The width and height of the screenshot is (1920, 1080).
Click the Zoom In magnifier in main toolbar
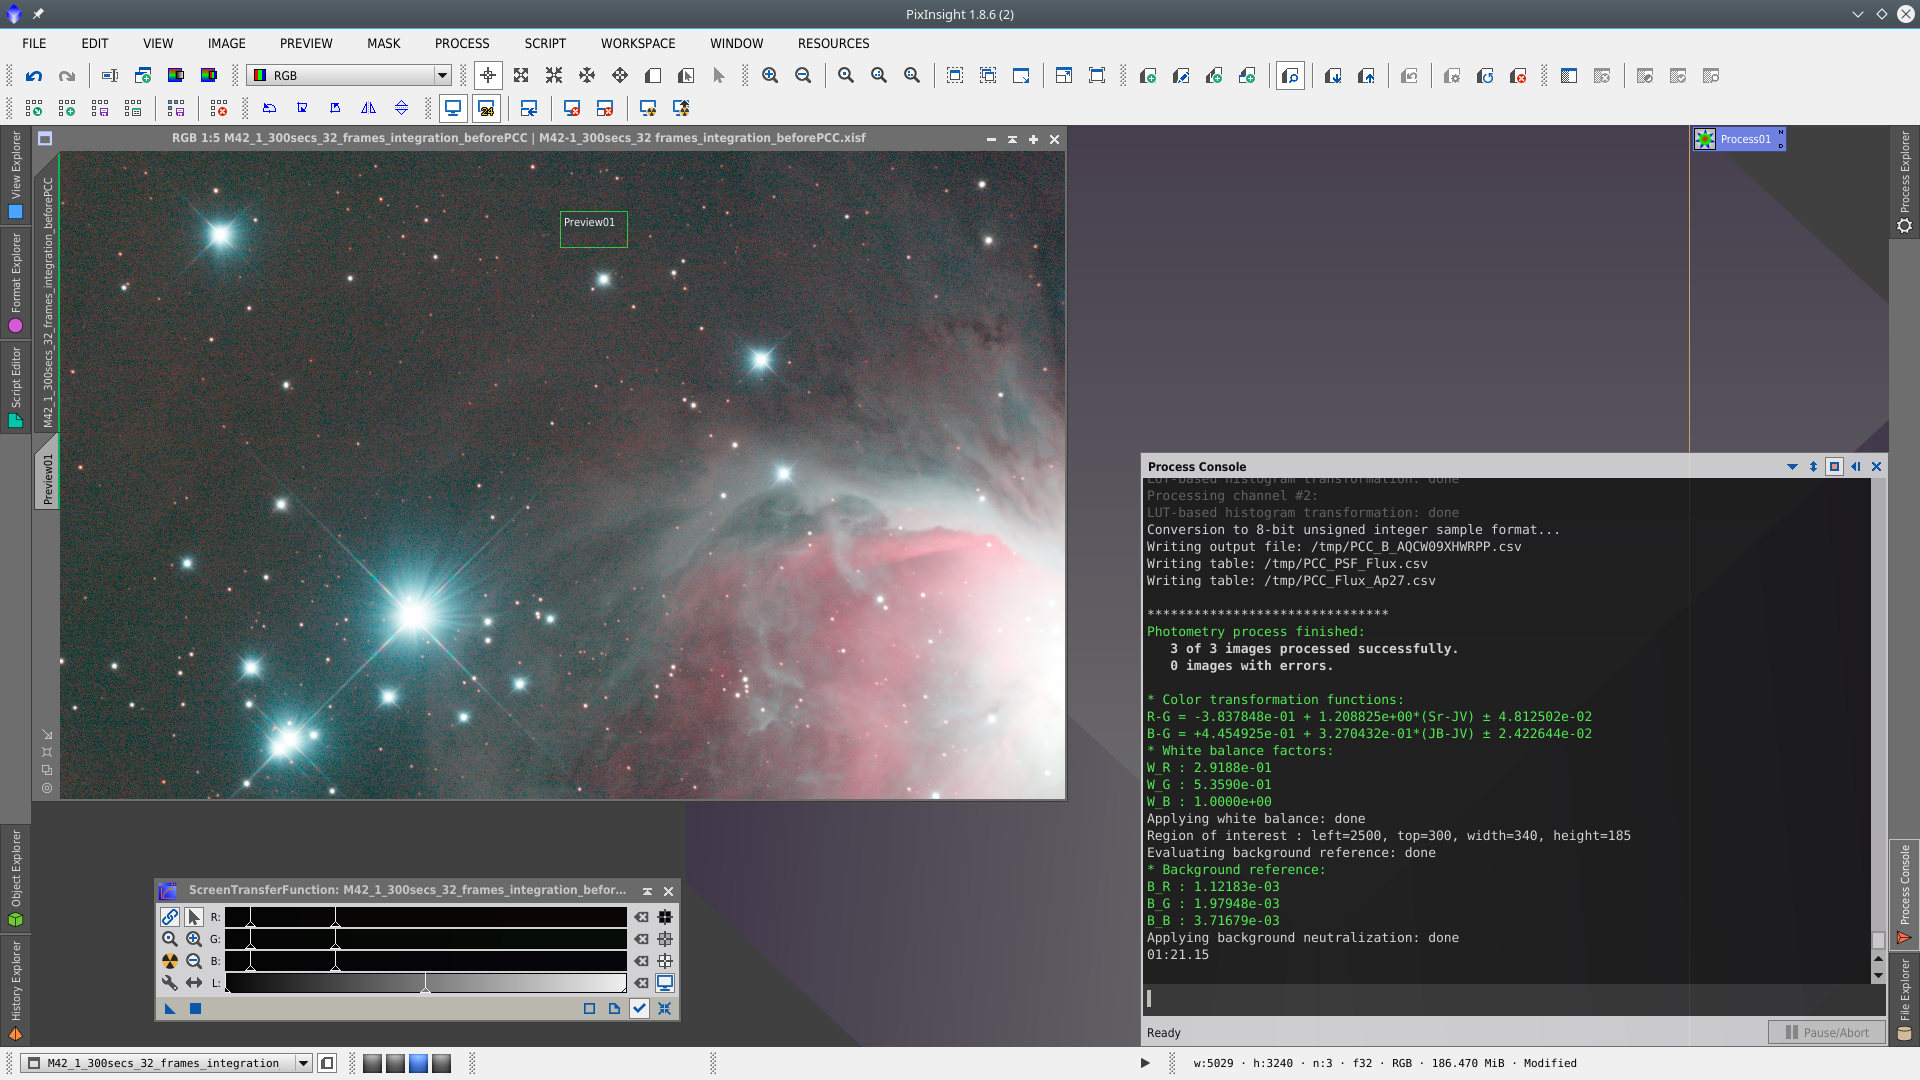click(770, 75)
